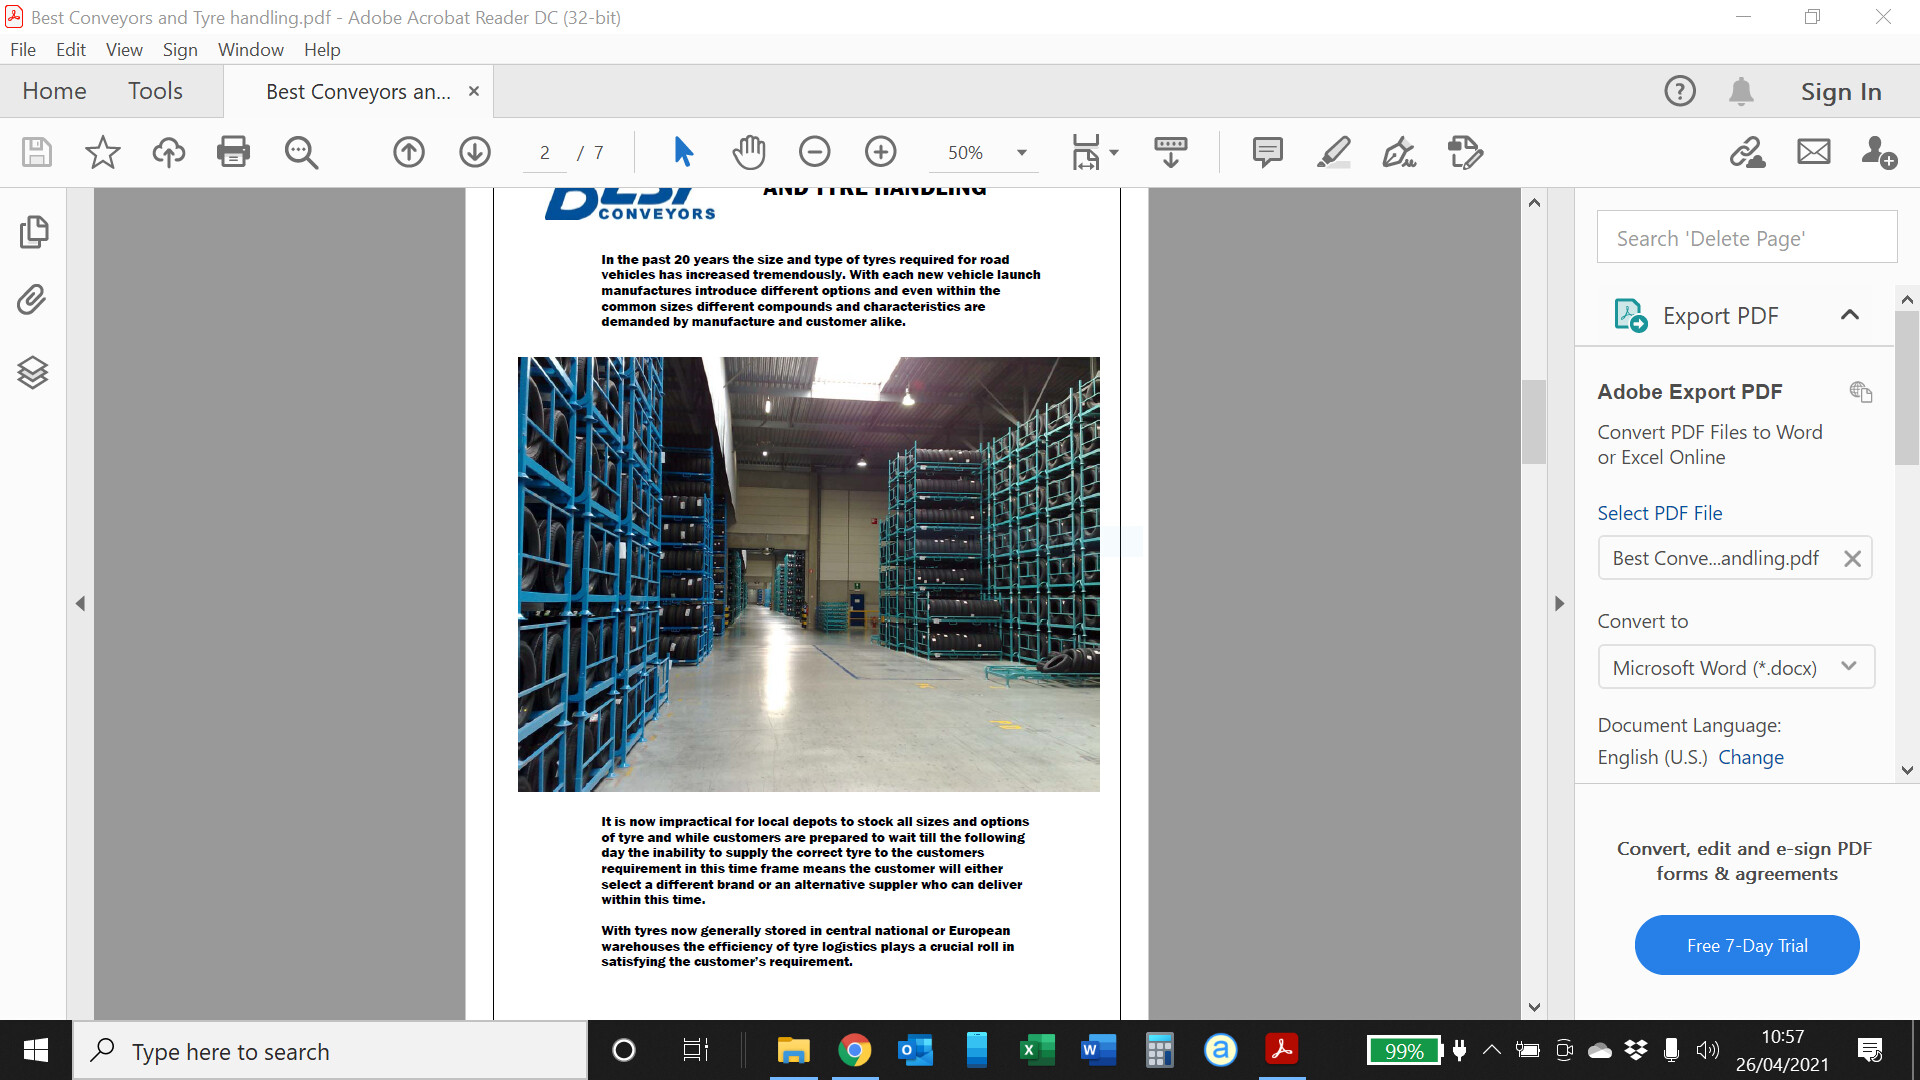This screenshot has height=1080, width=1920.
Task: Select the Hand pan tool
Action: click(748, 152)
